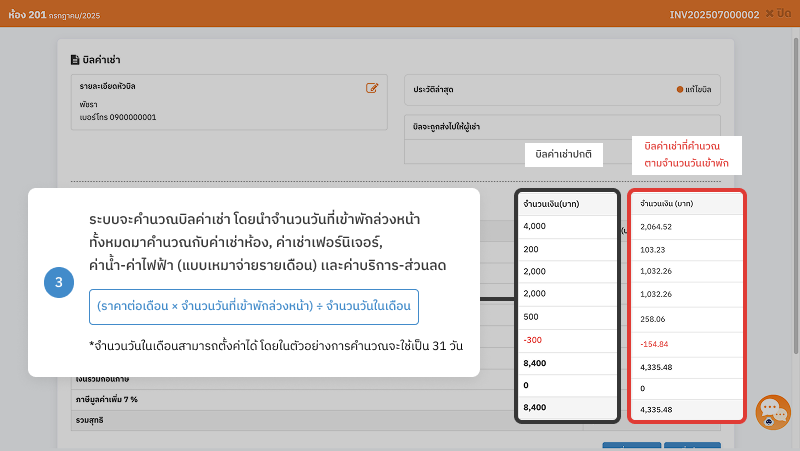800x451 pixels.
Task: Click the 4,000 amount in normal bill
Action: pyautogui.click(x=537, y=226)
